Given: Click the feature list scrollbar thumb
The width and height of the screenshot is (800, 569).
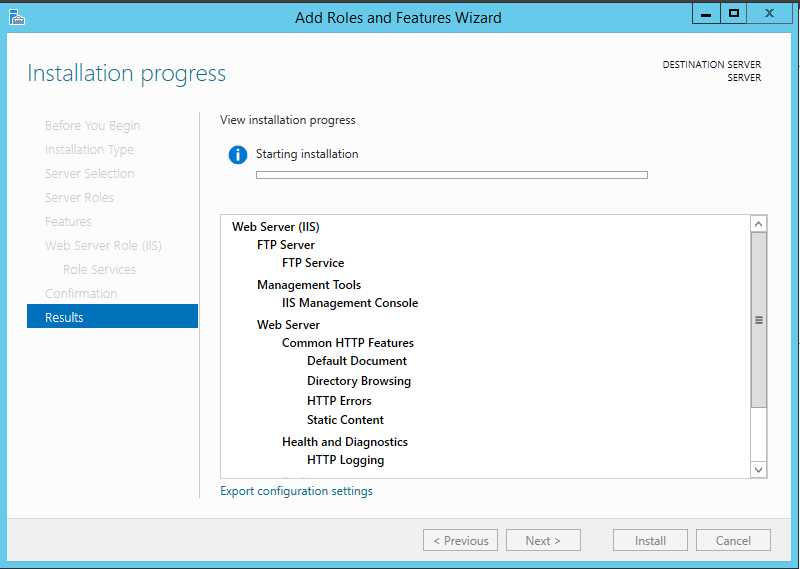Looking at the screenshot, I should tap(759, 320).
